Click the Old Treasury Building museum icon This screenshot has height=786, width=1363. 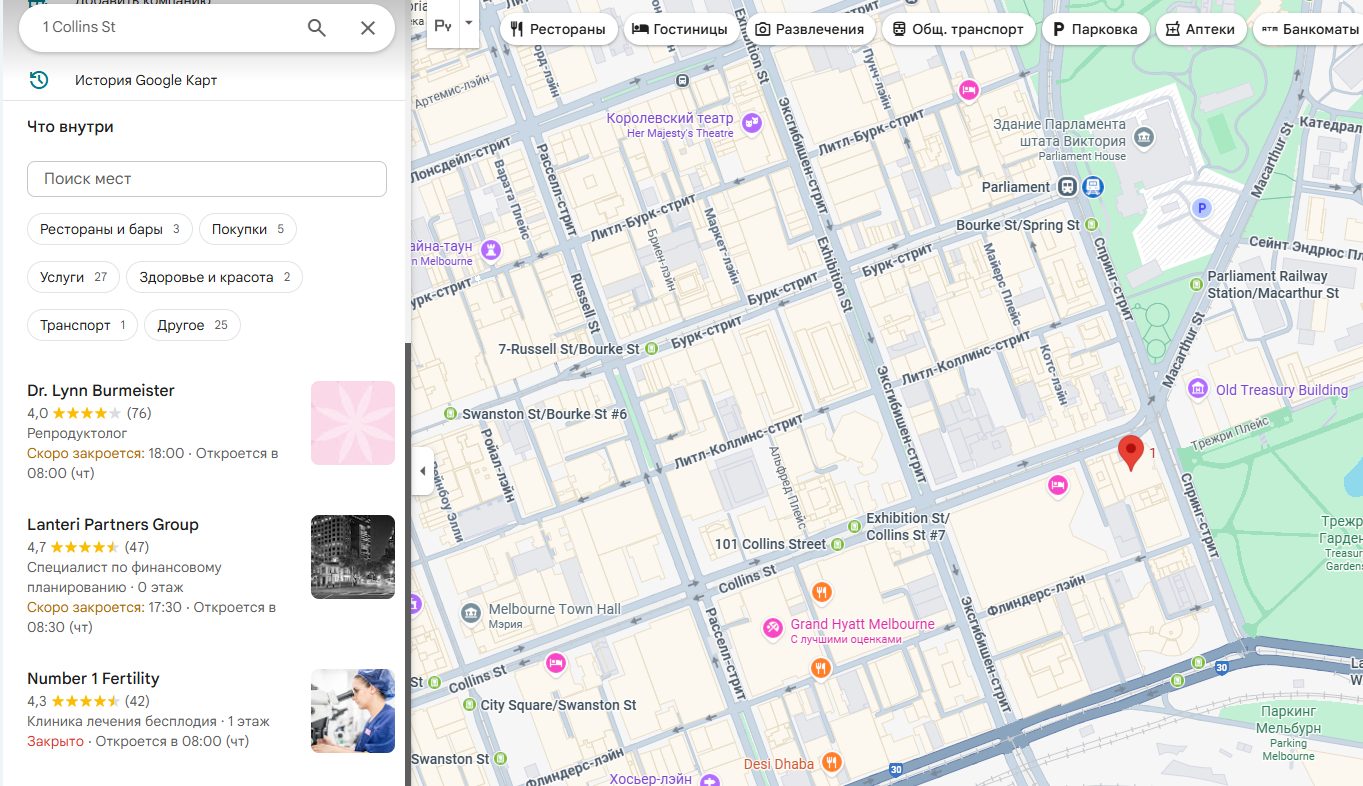click(1197, 388)
